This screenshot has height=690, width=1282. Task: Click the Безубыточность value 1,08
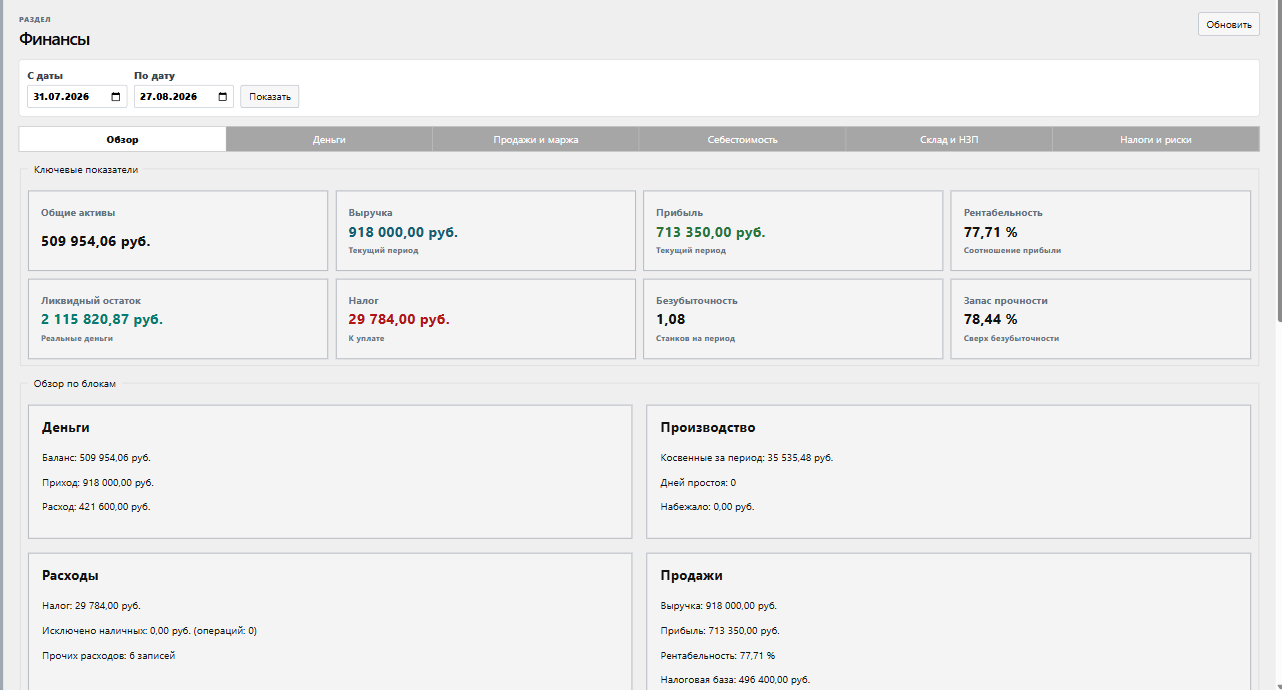pyautogui.click(x=671, y=319)
